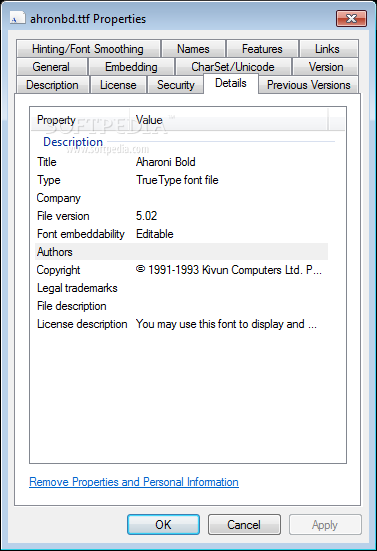Screen dimensions: 377x551
Task: Click the Value column header
Action: click(229, 120)
